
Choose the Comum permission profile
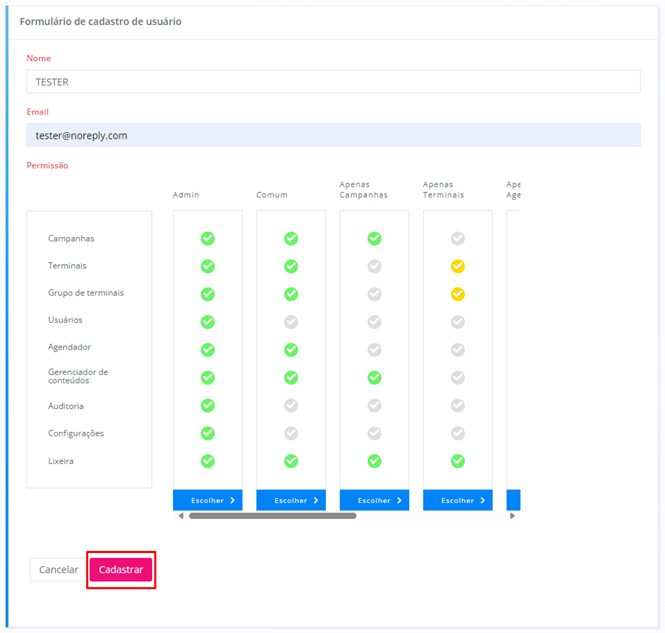(x=291, y=500)
